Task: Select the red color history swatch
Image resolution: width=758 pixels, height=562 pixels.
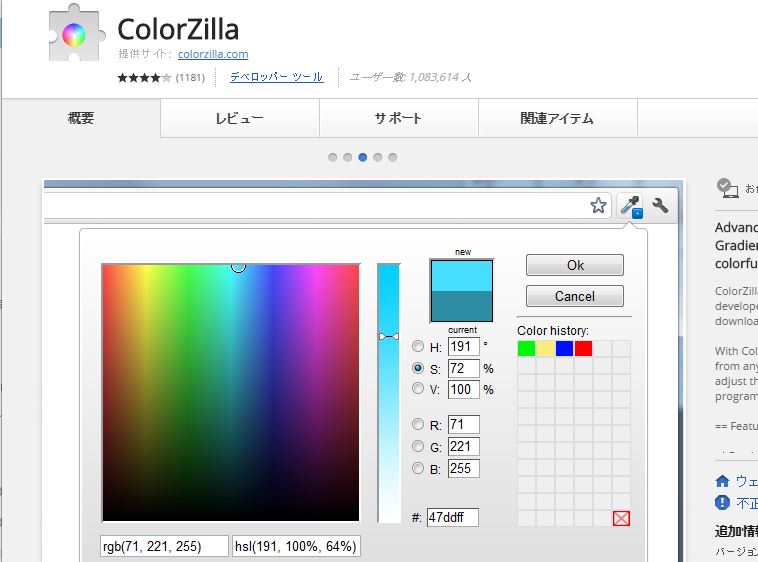Action: tap(583, 348)
